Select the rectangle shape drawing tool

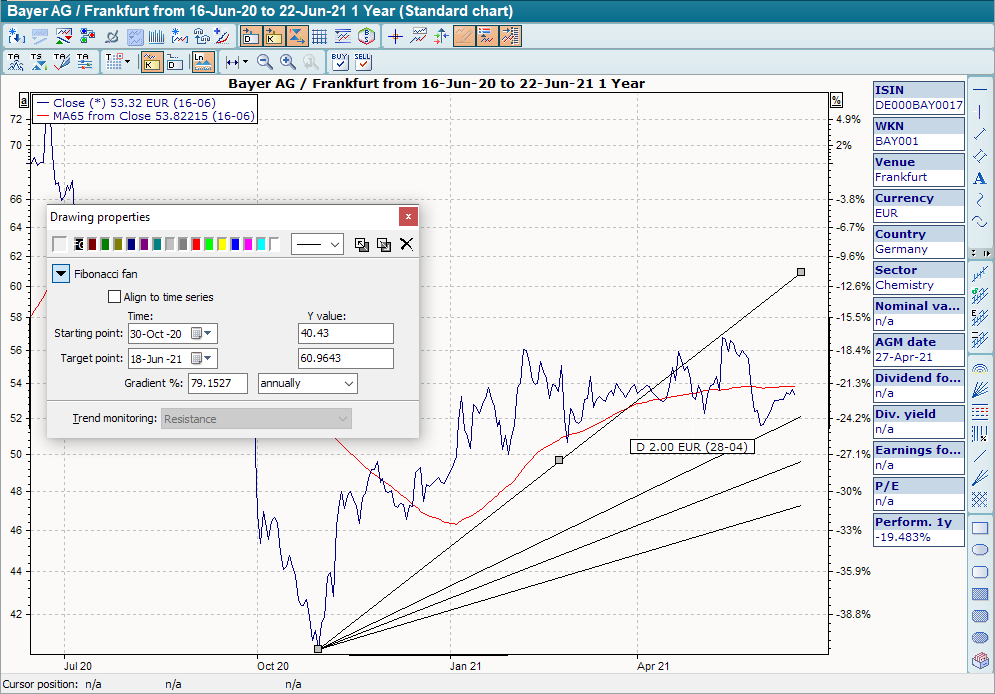pyautogui.click(x=980, y=528)
